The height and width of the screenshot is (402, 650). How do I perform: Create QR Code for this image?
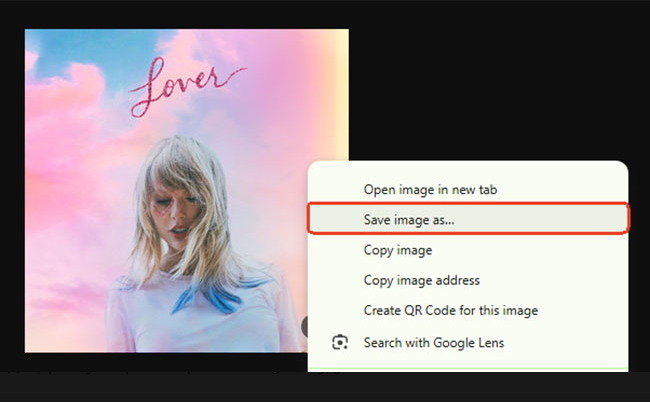(468, 310)
